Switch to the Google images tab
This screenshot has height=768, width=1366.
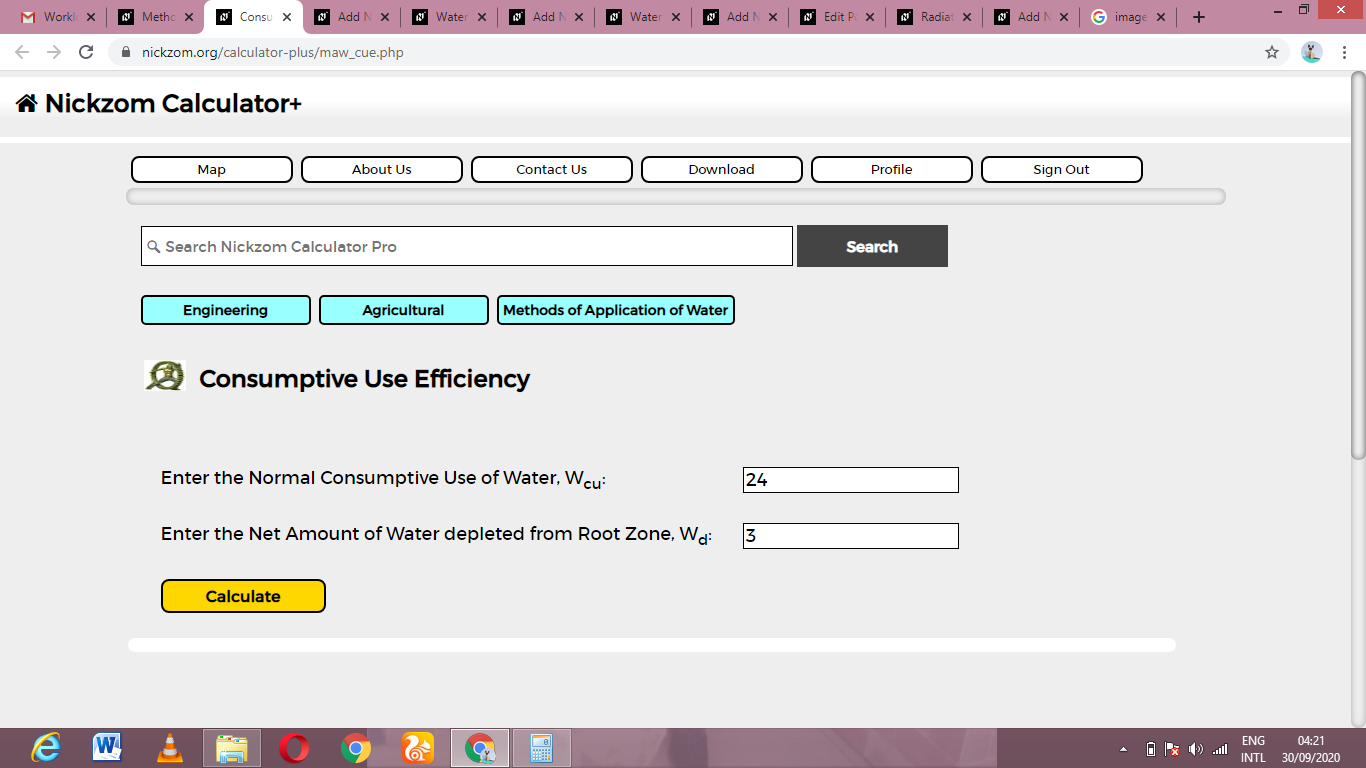1129,17
